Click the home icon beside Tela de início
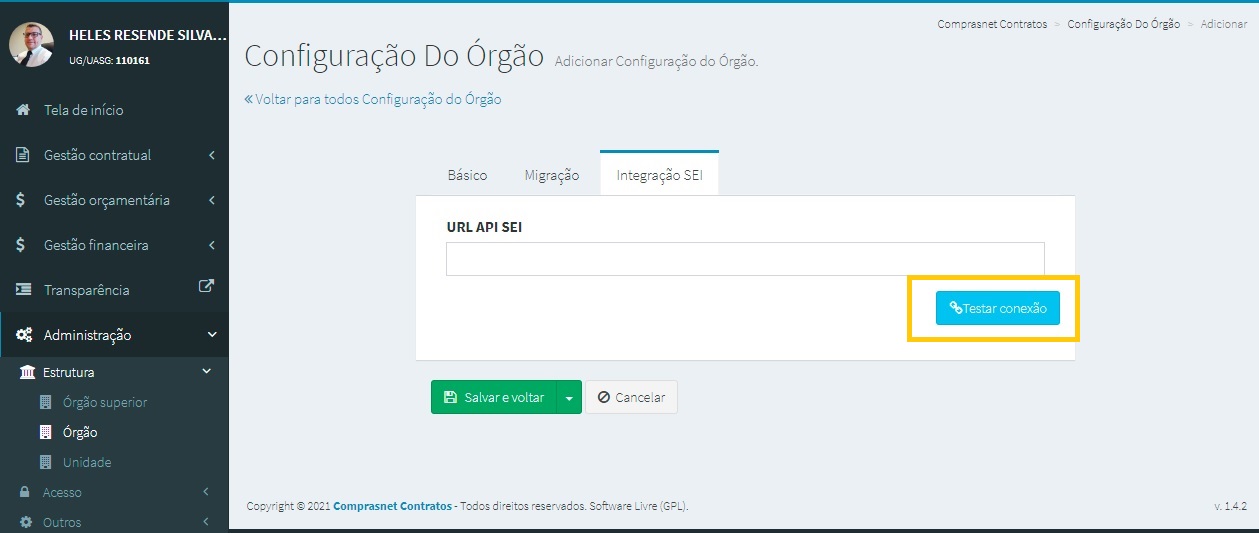The image size is (1259, 533). click(23, 110)
